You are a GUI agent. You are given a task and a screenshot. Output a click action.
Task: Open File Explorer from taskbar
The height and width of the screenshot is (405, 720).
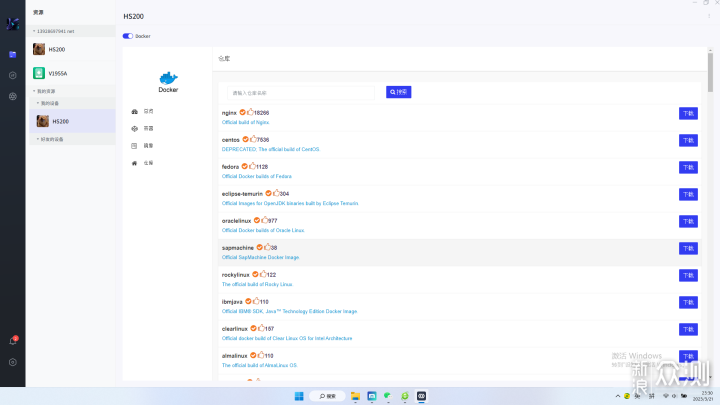[x=355, y=396]
